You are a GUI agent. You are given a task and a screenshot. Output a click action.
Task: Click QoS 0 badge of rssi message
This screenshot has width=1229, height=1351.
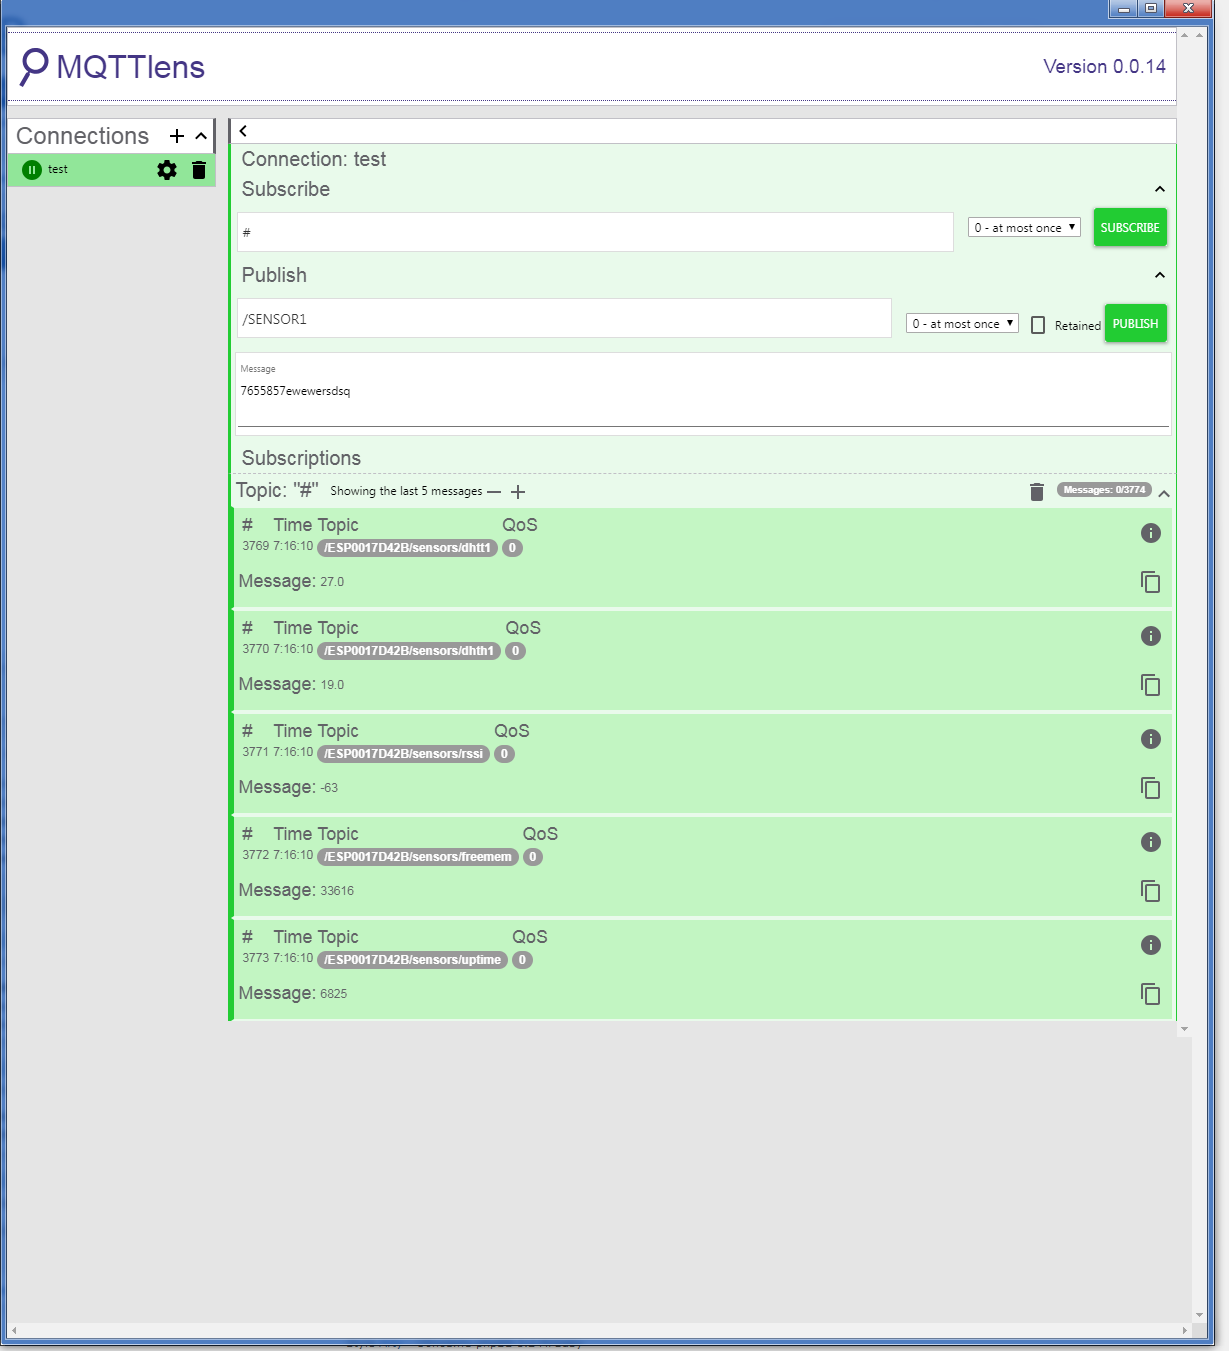(505, 754)
